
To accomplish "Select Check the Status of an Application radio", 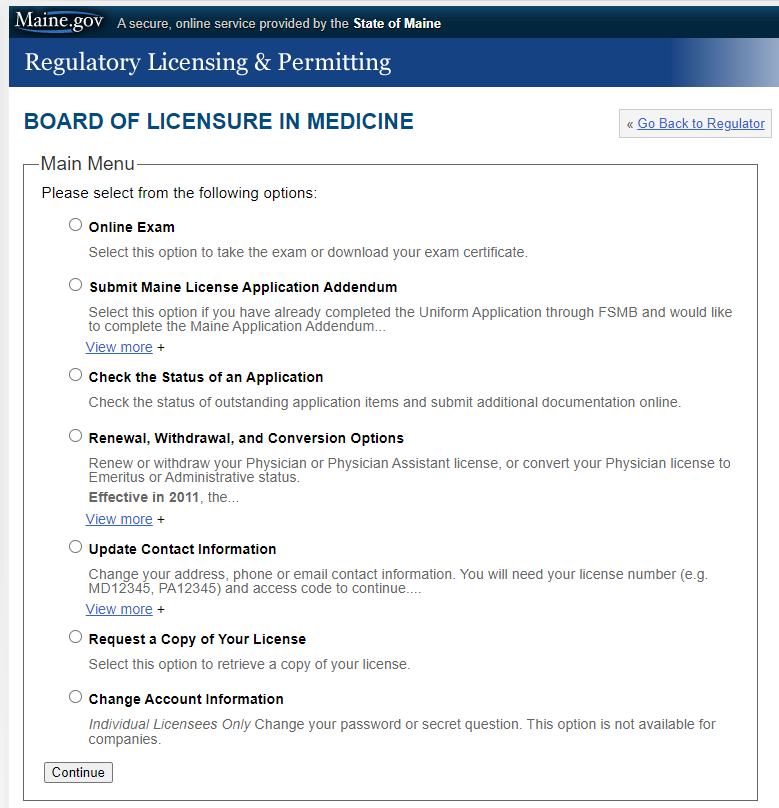I will (x=76, y=375).
